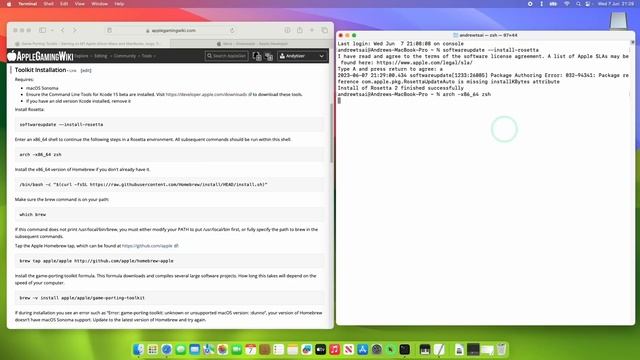Open Safari's Share menu
The width and height of the screenshot is (640, 360).
(300, 30)
